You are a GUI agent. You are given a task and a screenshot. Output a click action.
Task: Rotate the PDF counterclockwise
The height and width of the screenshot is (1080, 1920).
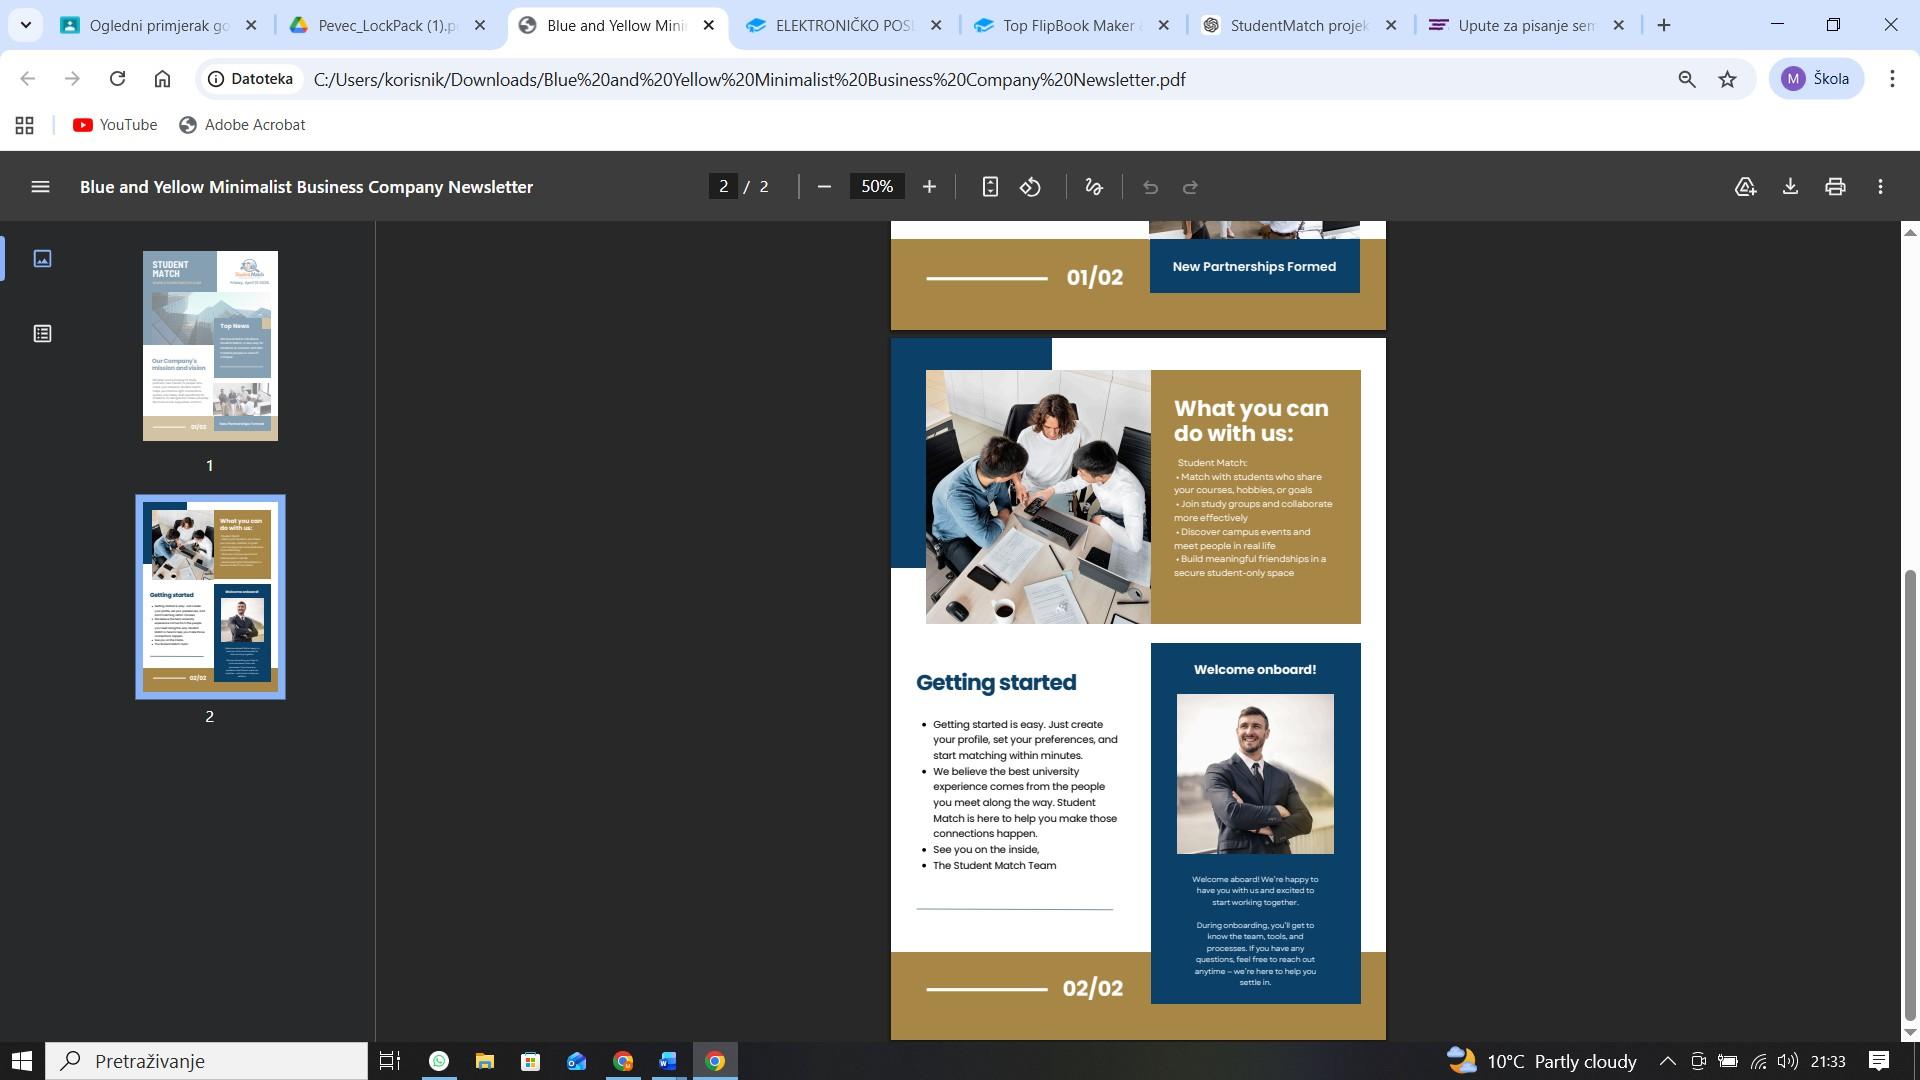coord(1030,187)
